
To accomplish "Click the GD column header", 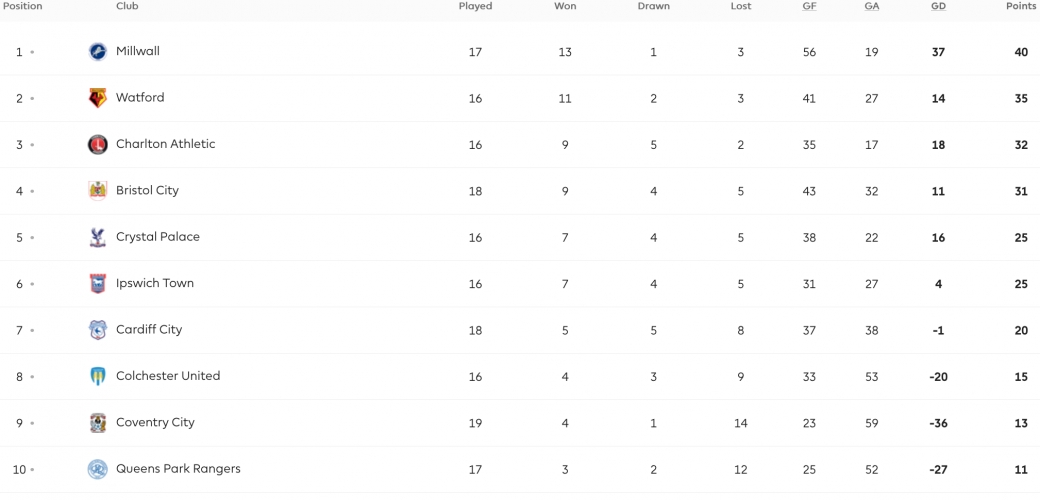I will pos(938,6).
